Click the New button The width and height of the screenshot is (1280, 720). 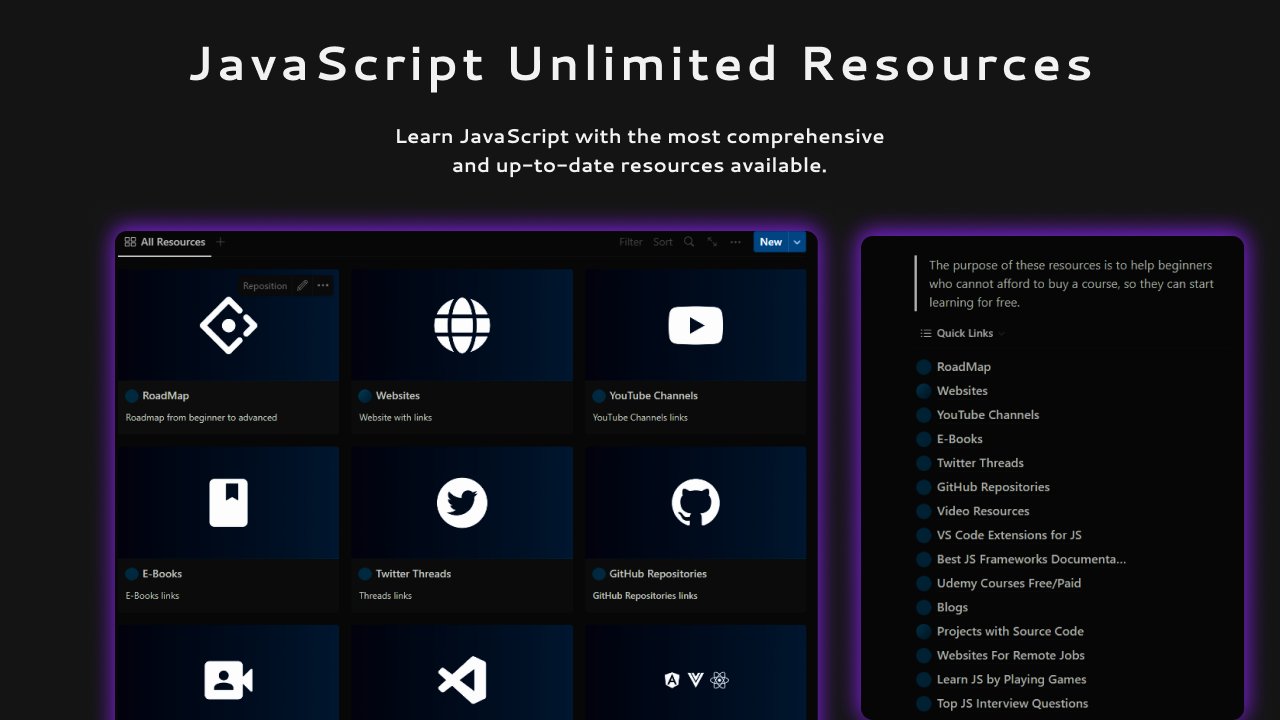coord(770,242)
